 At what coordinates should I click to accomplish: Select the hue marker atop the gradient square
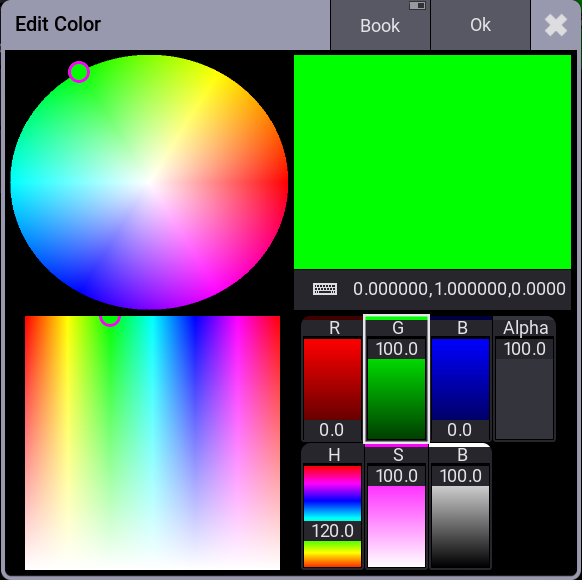[110, 319]
